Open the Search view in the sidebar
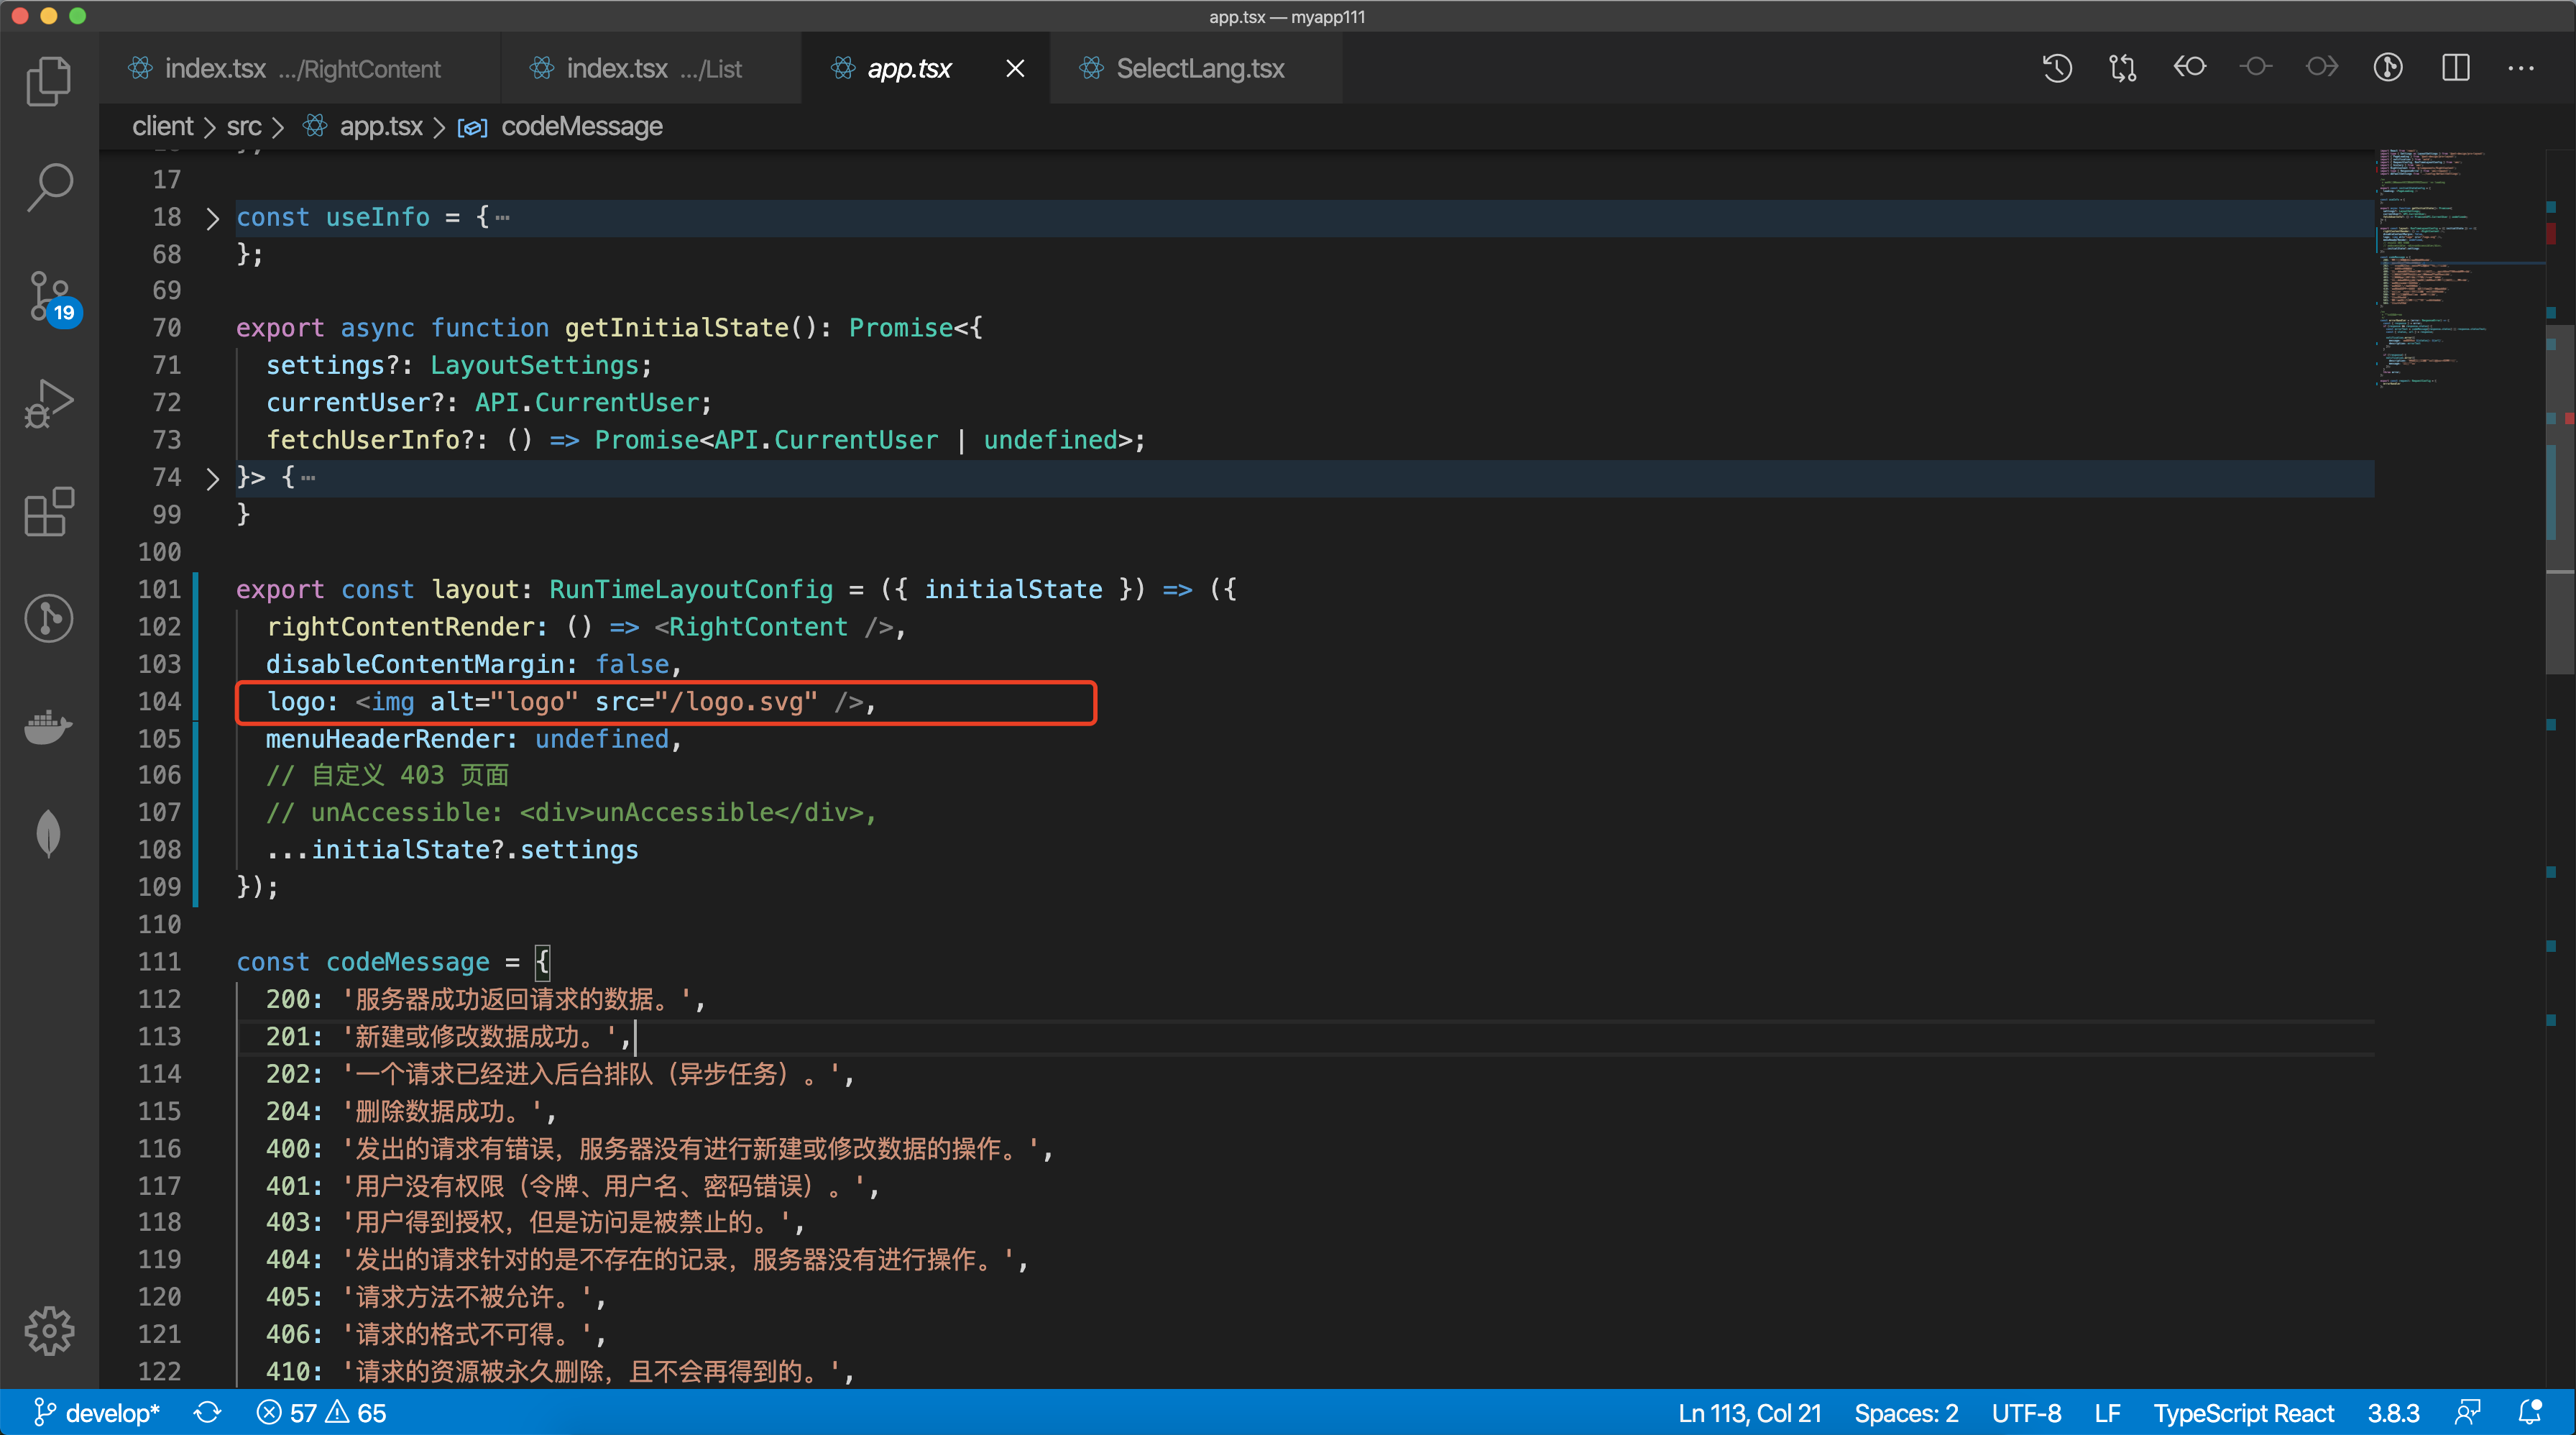Viewport: 2576px width, 1435px height. (49, 186)
